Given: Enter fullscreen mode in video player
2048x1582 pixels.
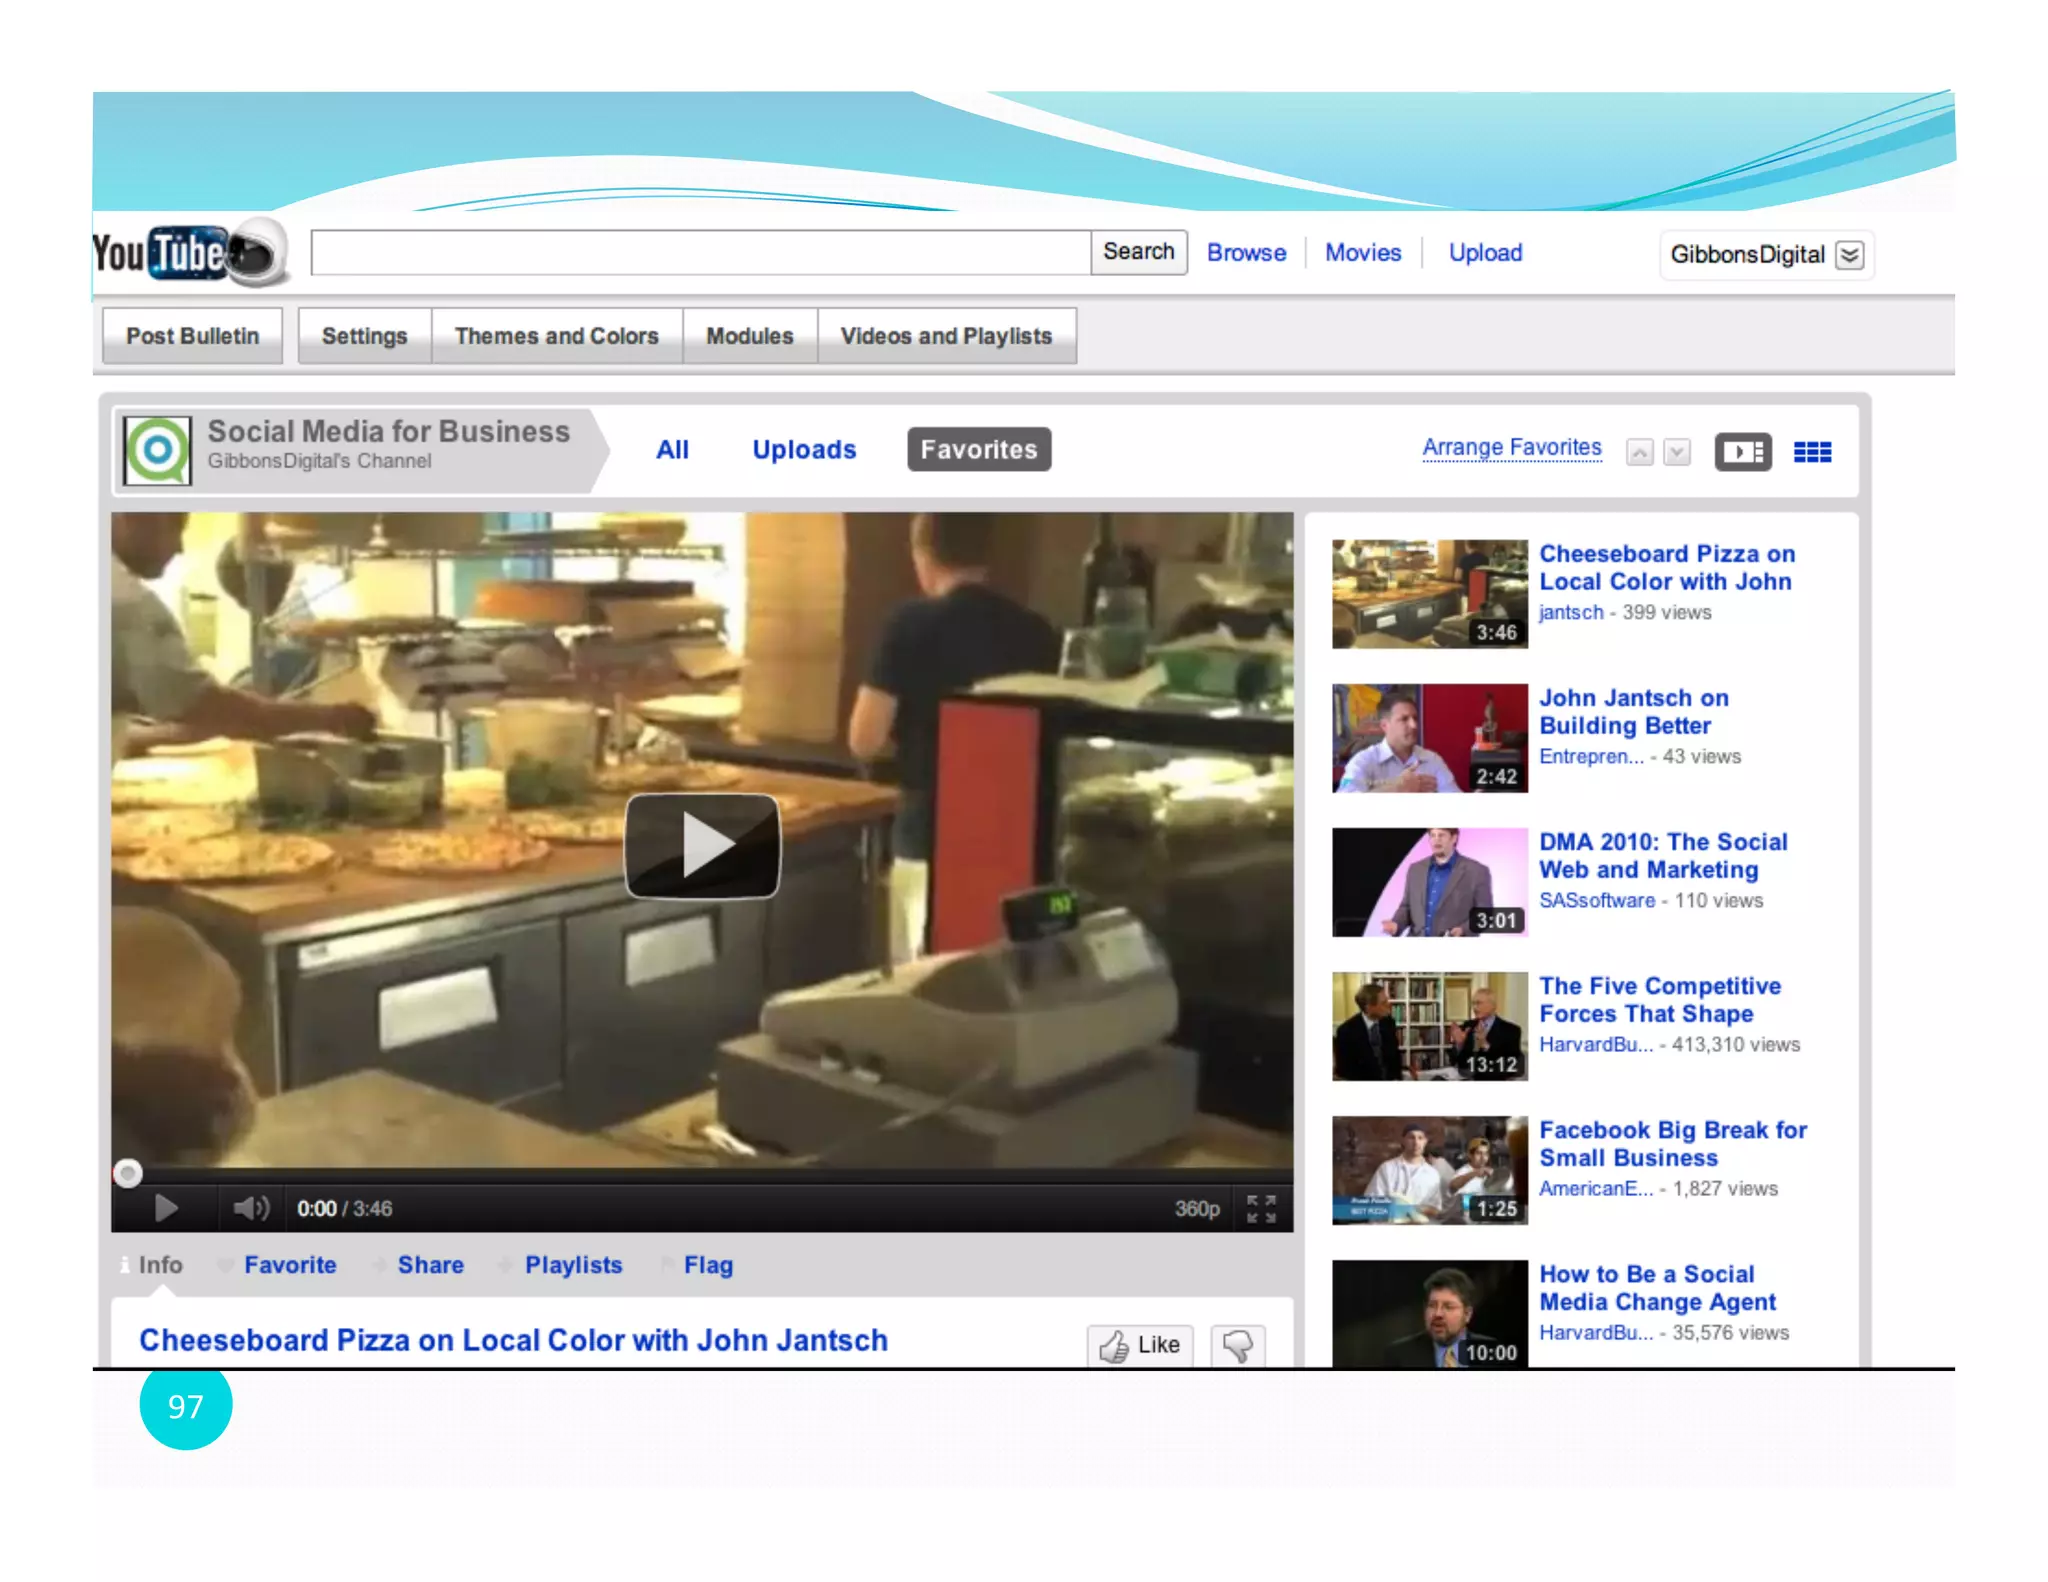Looking at the screenshot, I should click(x=1261, y=1208).
